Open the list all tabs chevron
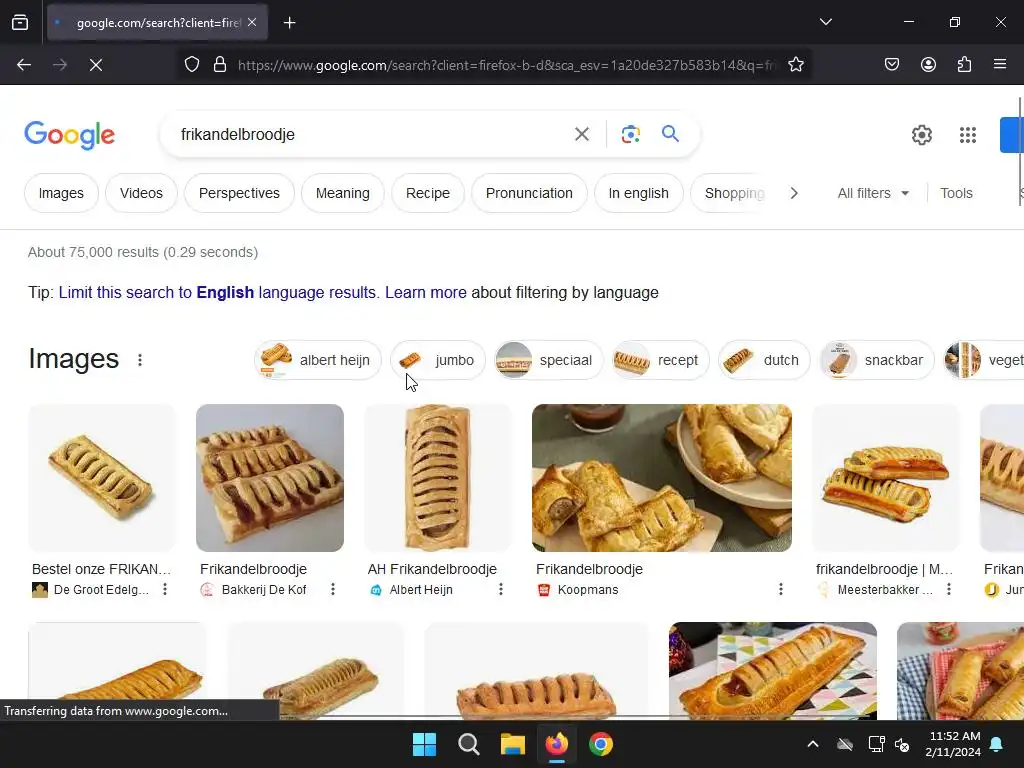The height and width of the screenshot is (768, 1024). pos(825,22)
